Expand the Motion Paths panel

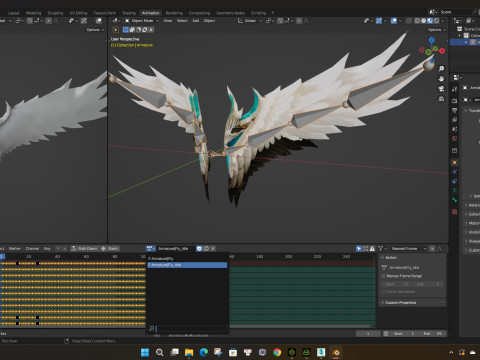[473, 223]
